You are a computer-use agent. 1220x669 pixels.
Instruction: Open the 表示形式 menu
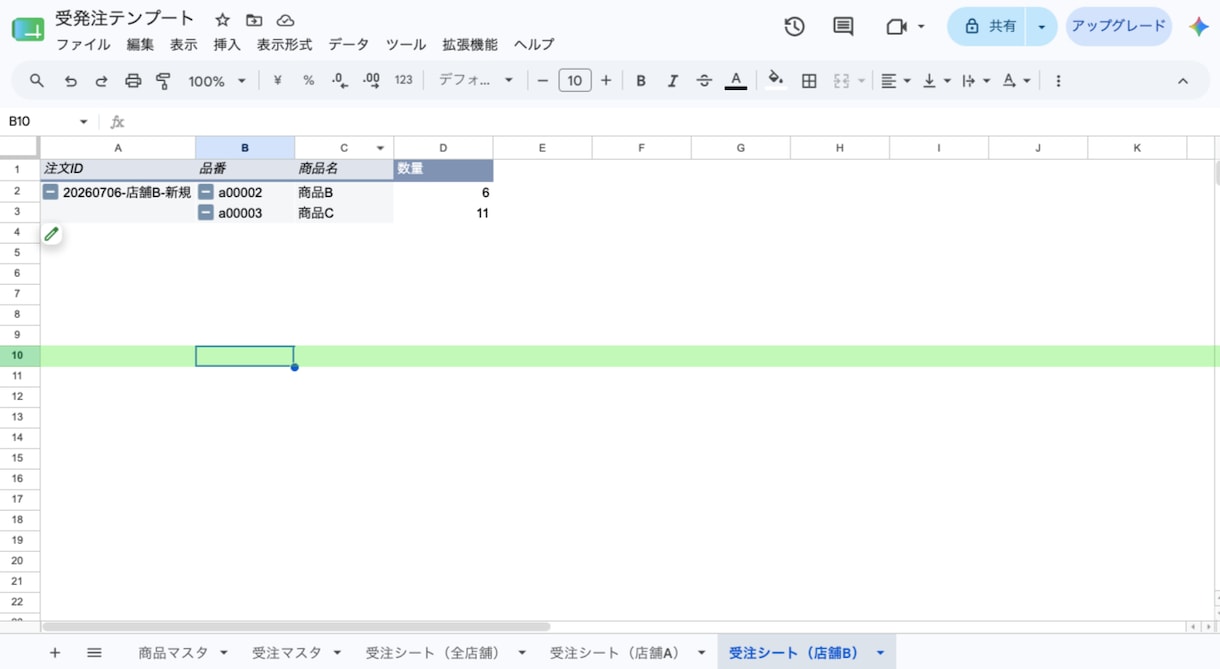point(284,45)
